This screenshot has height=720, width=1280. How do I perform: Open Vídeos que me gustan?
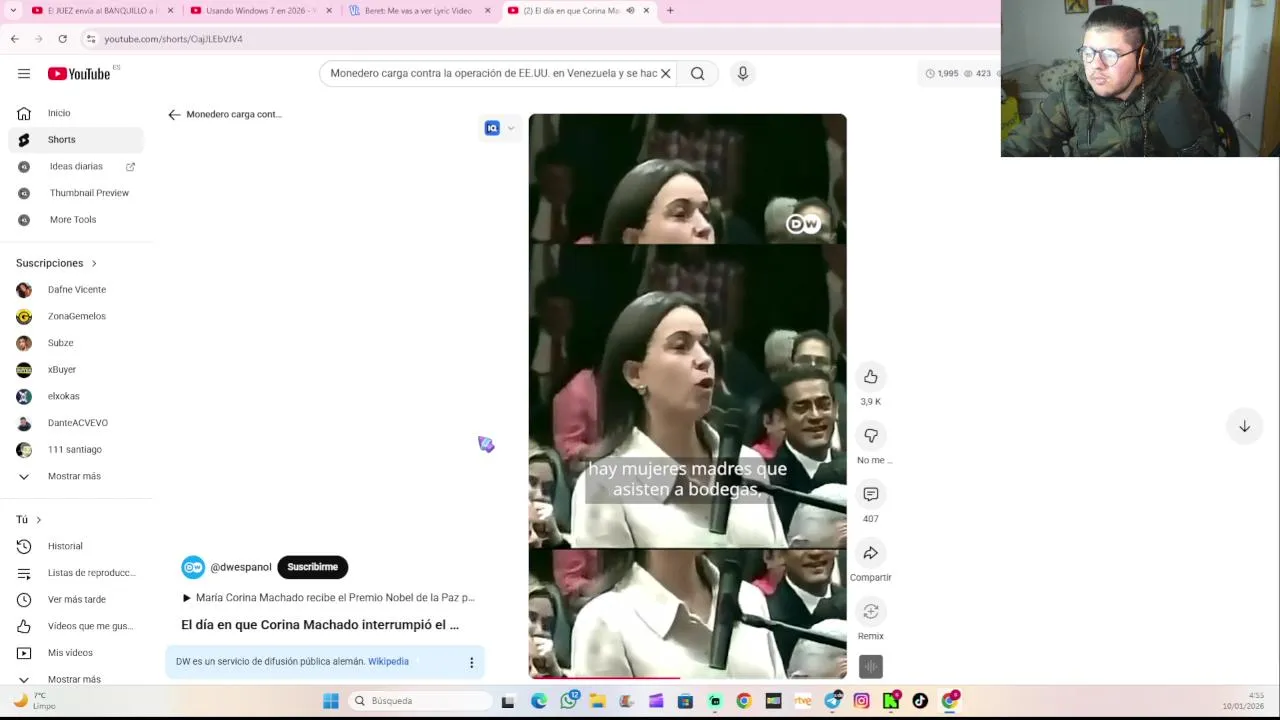pyautogui.click(x=76, y=626)
